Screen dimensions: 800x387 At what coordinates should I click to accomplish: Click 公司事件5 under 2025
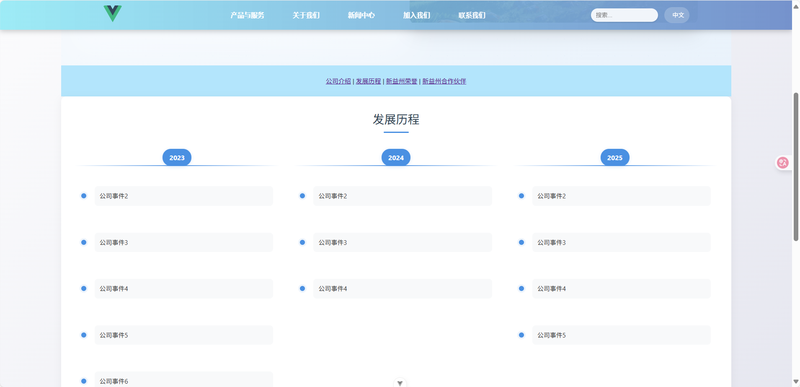click(x=621, y=335)
